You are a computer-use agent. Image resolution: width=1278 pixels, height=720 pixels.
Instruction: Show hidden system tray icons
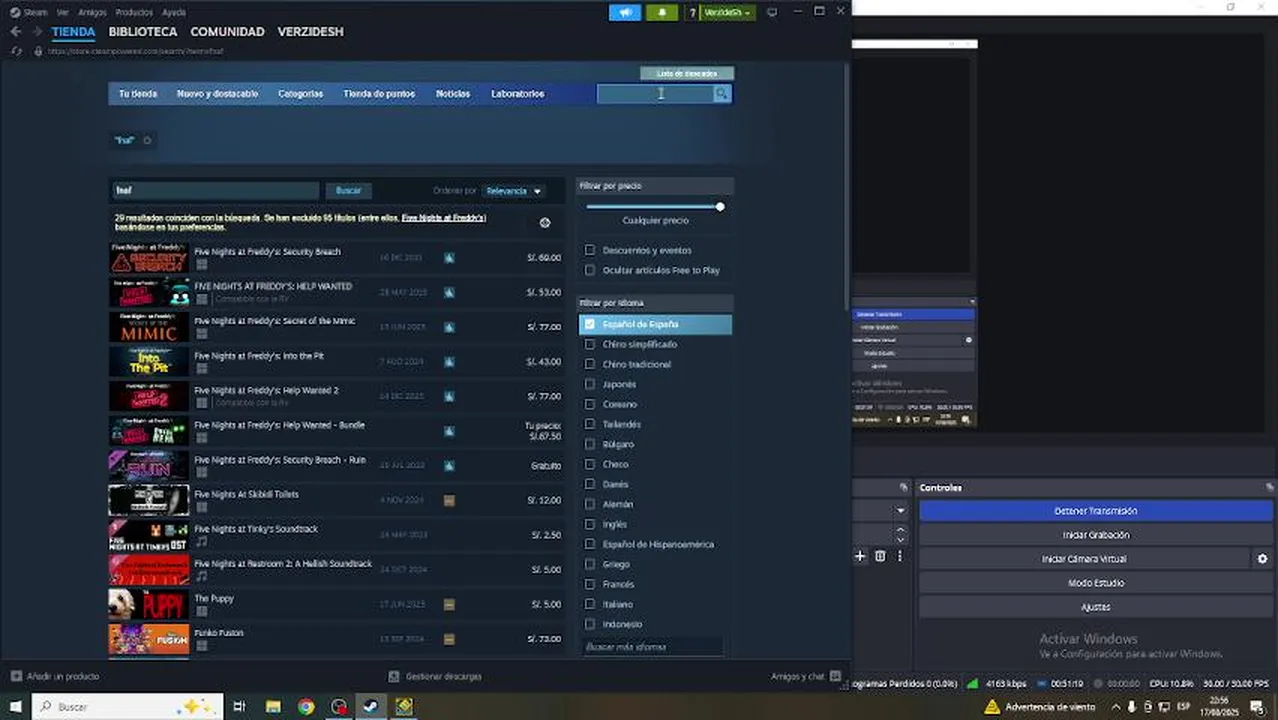(1116, 707)
